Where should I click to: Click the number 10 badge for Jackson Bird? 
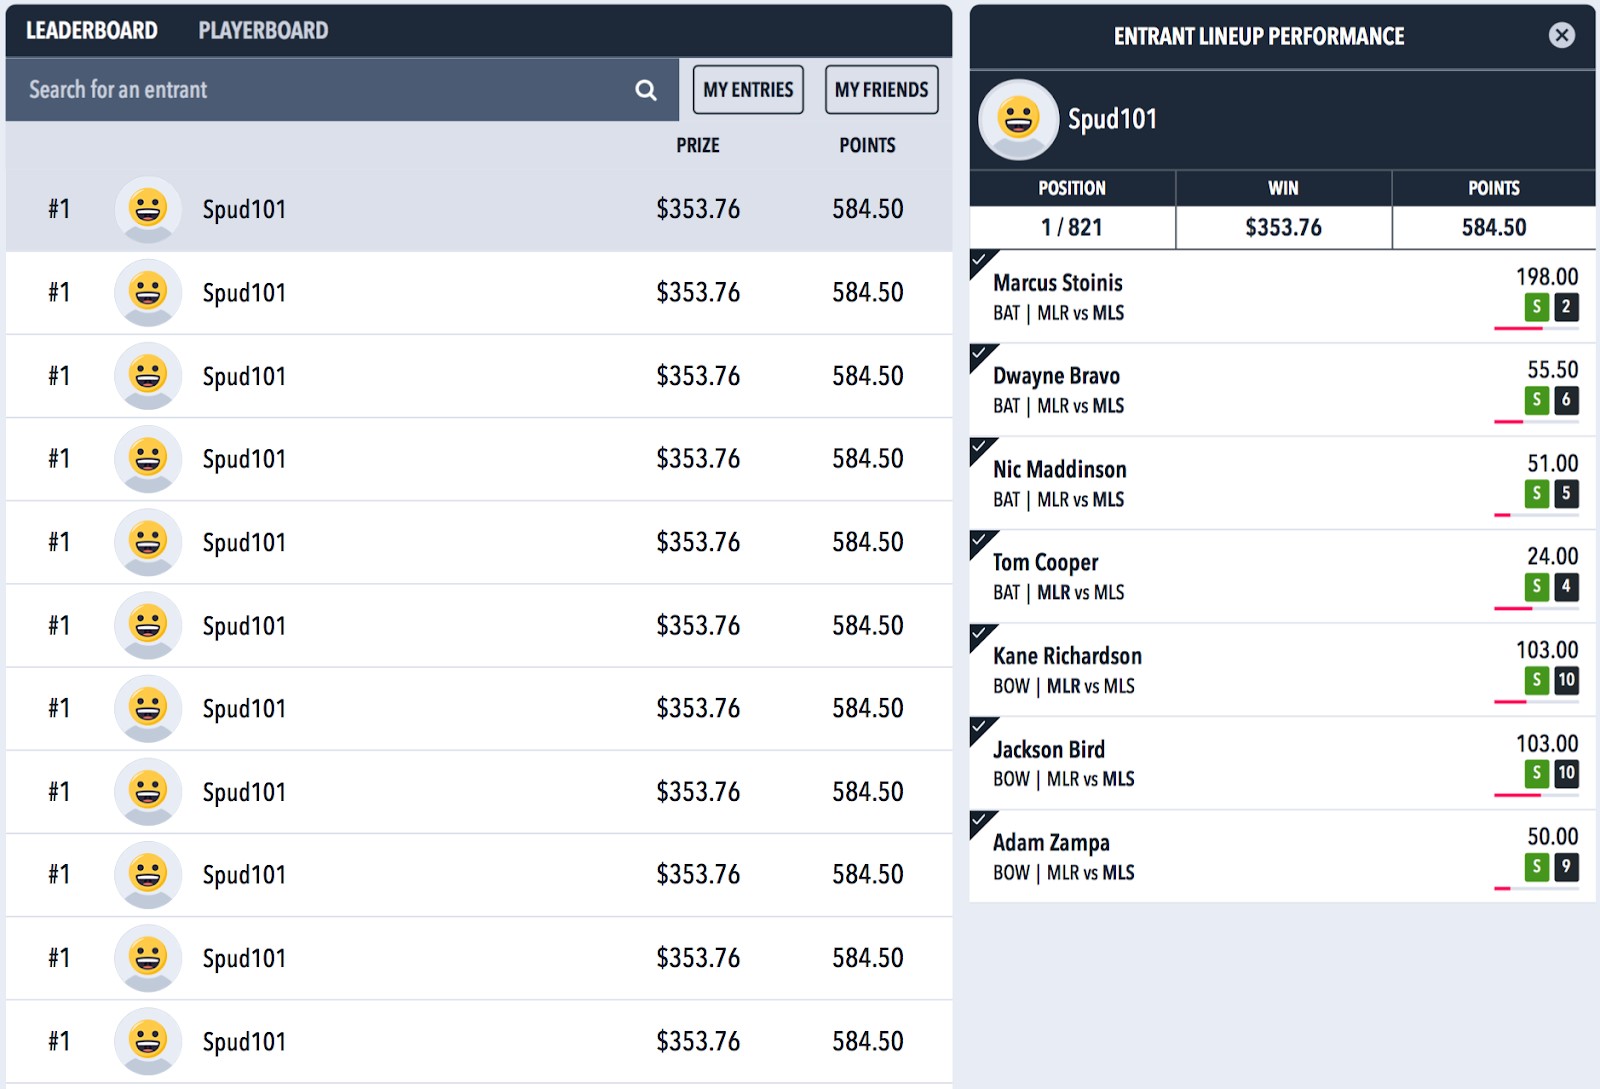1566,773
